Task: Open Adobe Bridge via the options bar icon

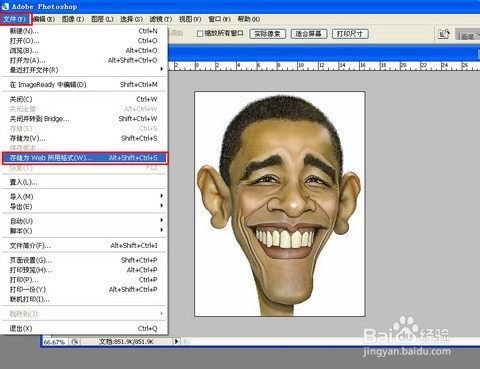Action: 444,34
